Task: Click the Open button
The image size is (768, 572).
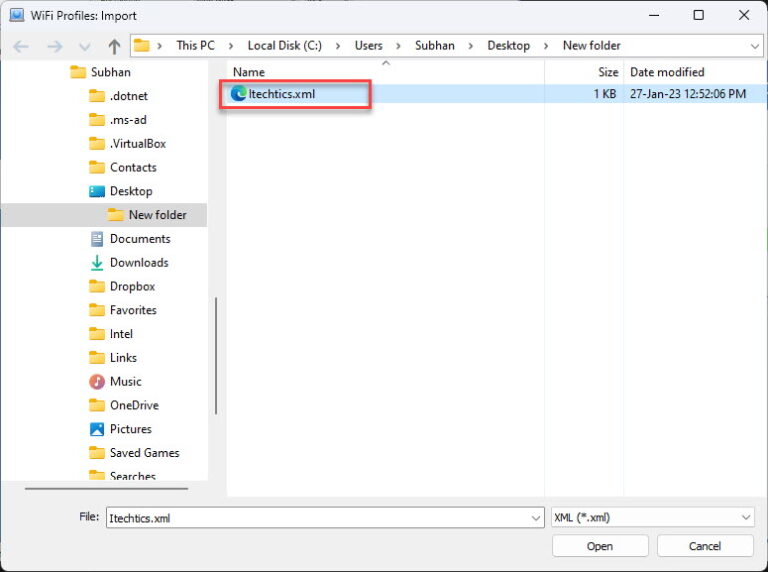Action: pyautogui.click(x=600, y=546)
